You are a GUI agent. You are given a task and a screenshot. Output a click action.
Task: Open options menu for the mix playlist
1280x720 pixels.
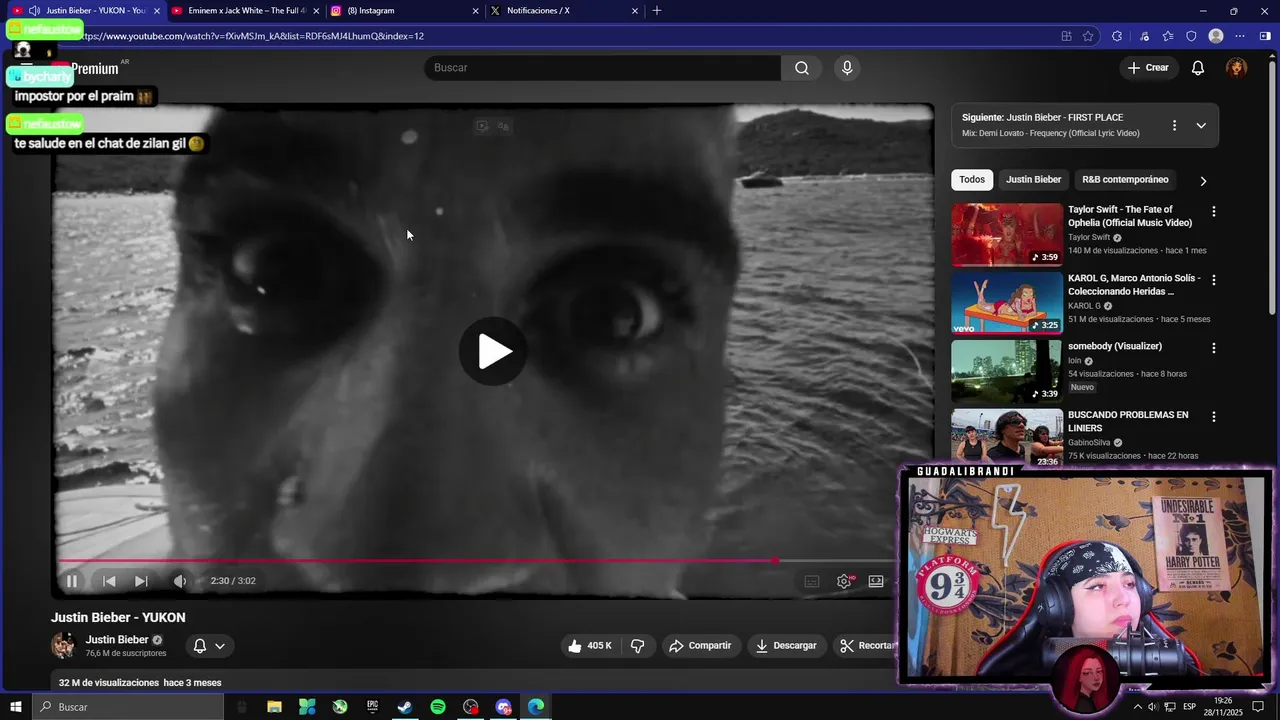(x=1174, y=126)
